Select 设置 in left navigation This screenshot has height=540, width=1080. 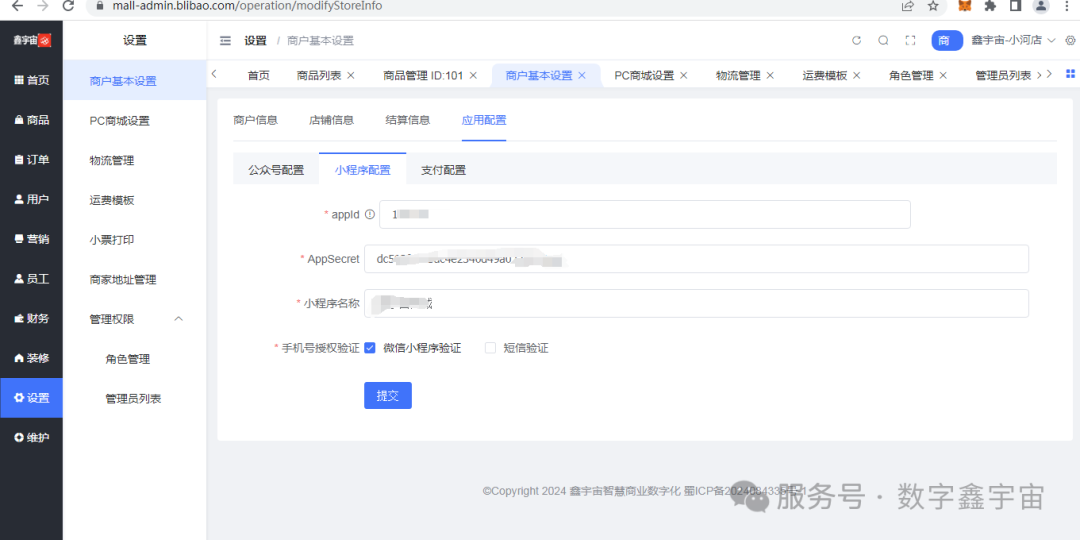pos(32,398)
